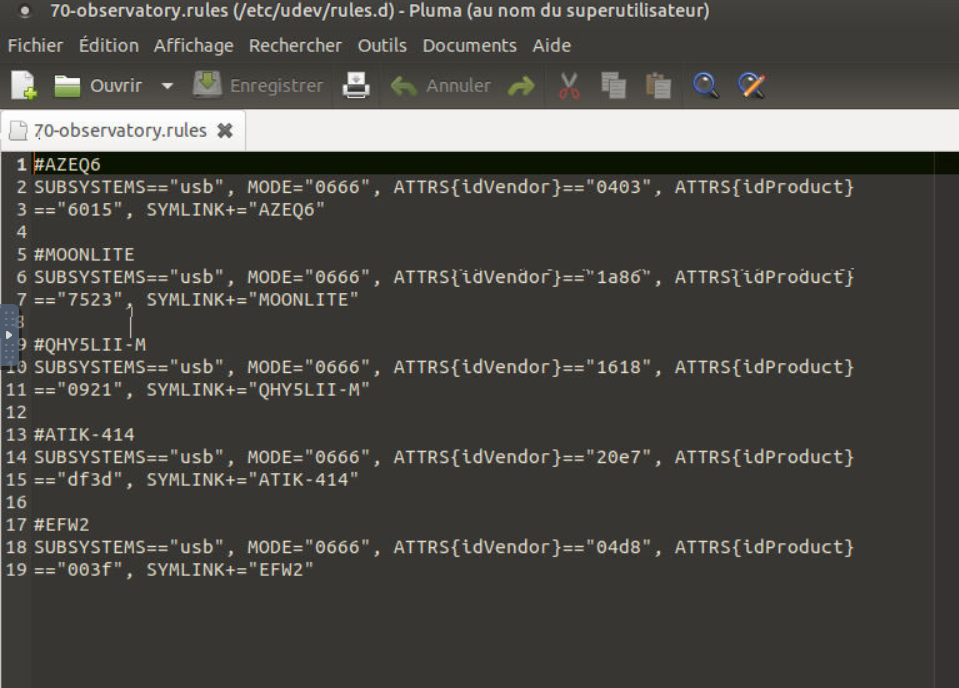This screenshot has width=959, height=688.
Task: Expand the side panel arrow handle
Action: pos(9,335)
